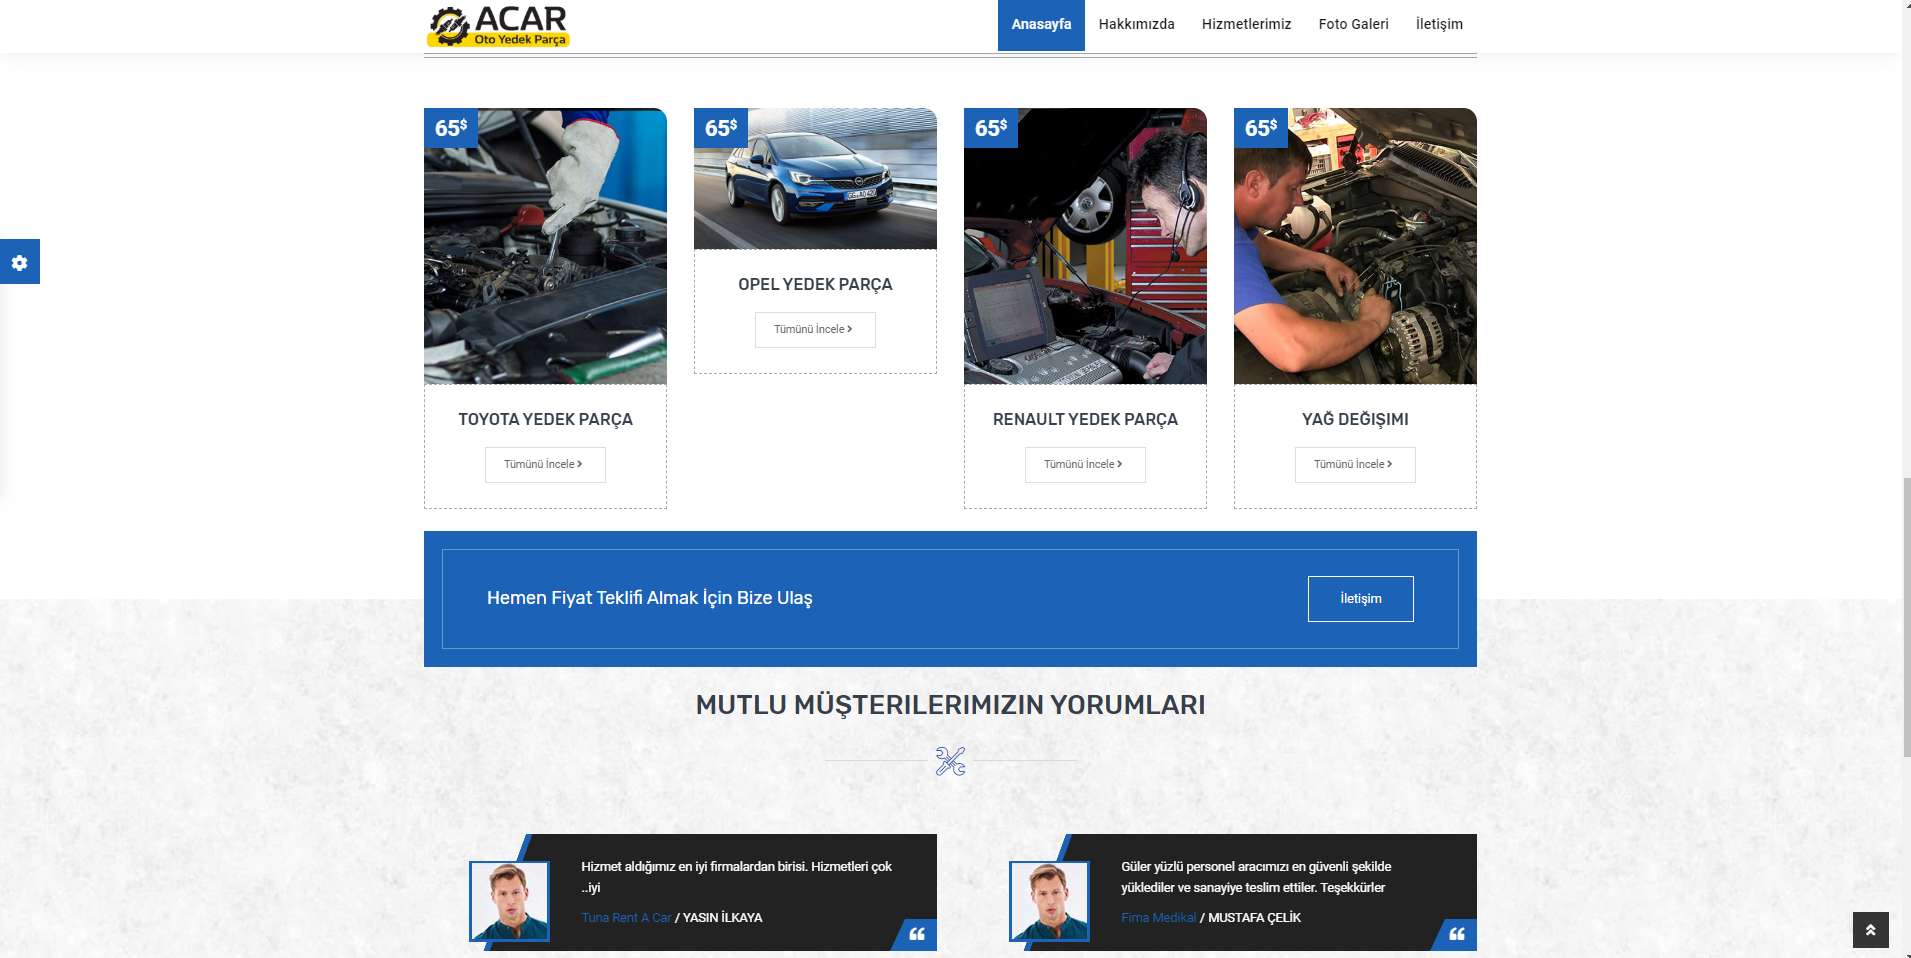Image resolution: width=1911 pixels, height=958 pixels.
Task: Click the page's vertical scrollbar thumb
Action: [1906, 618]
